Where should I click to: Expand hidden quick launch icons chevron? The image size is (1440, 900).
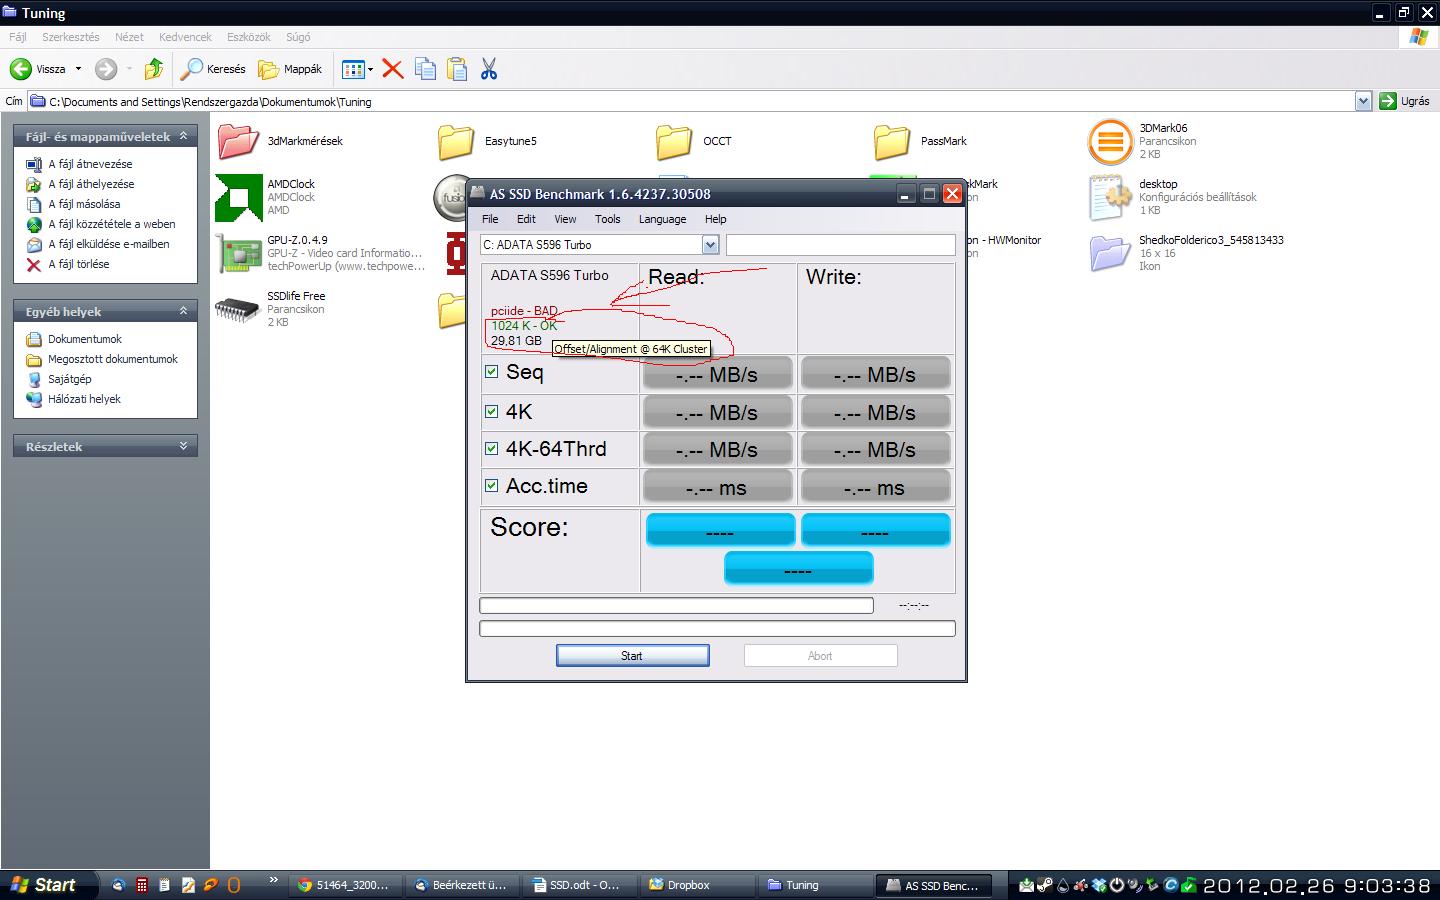click(273, 881)
